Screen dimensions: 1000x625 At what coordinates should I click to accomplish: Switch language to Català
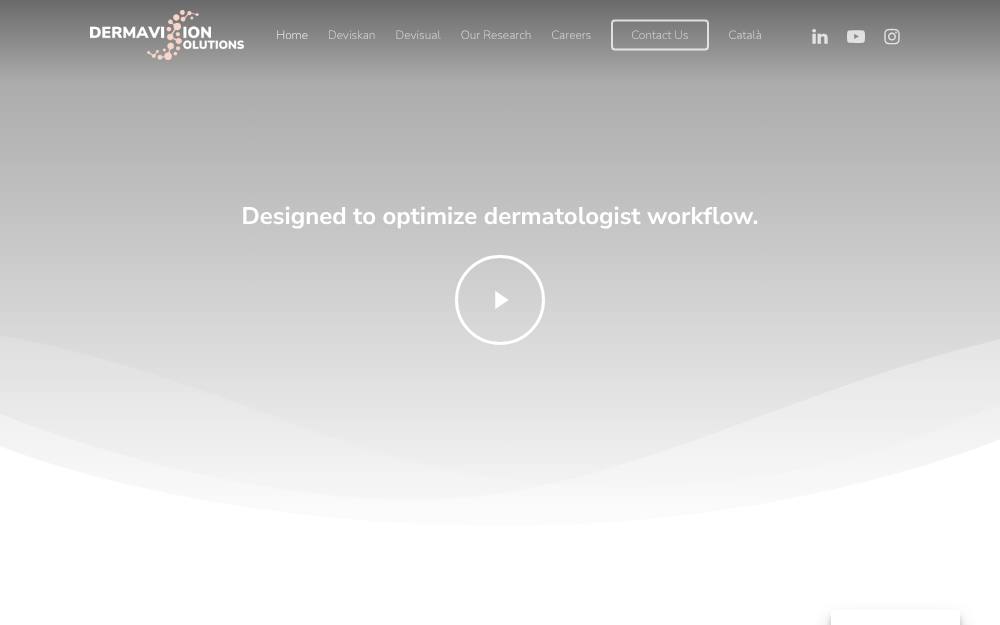(x=745, y=35)
